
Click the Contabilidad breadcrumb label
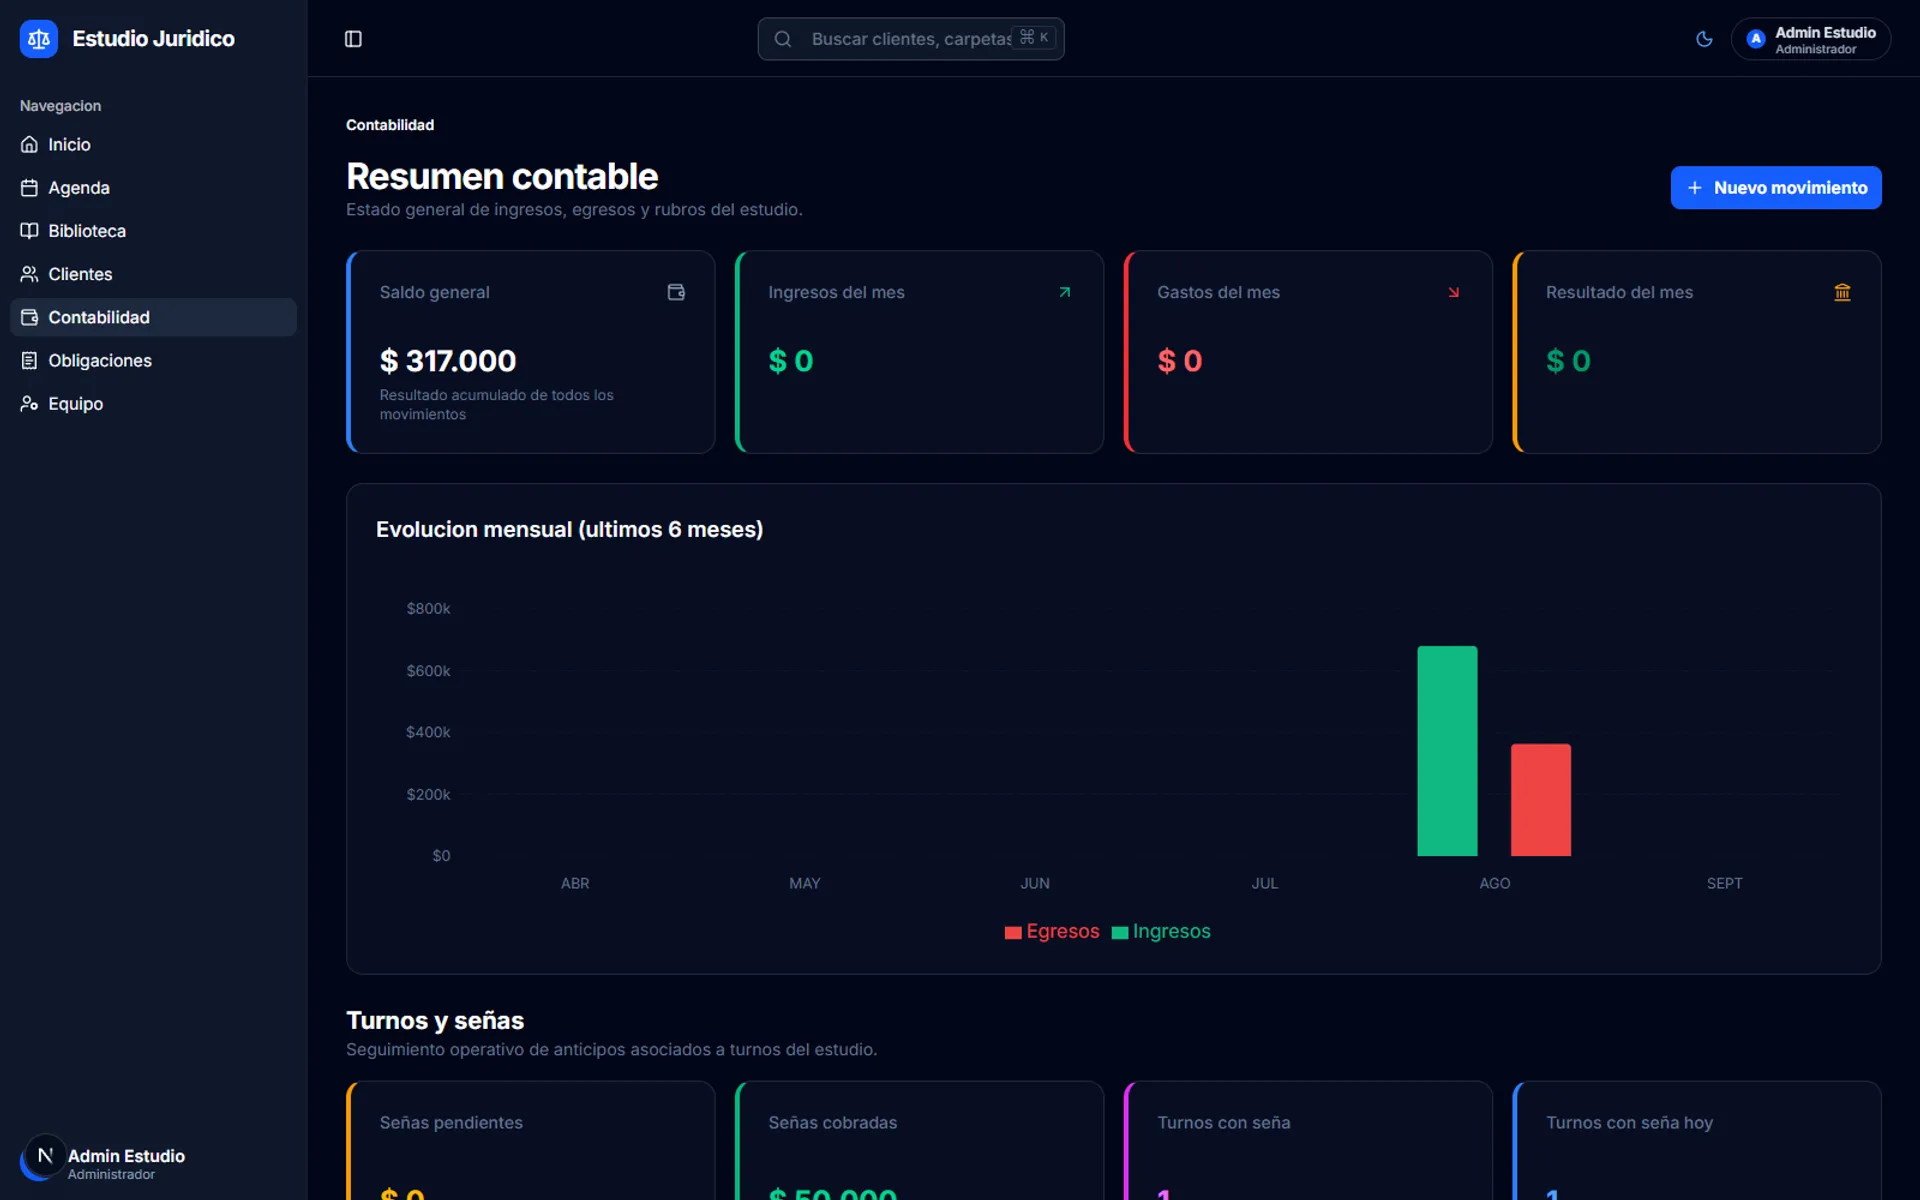pos(390,125)
